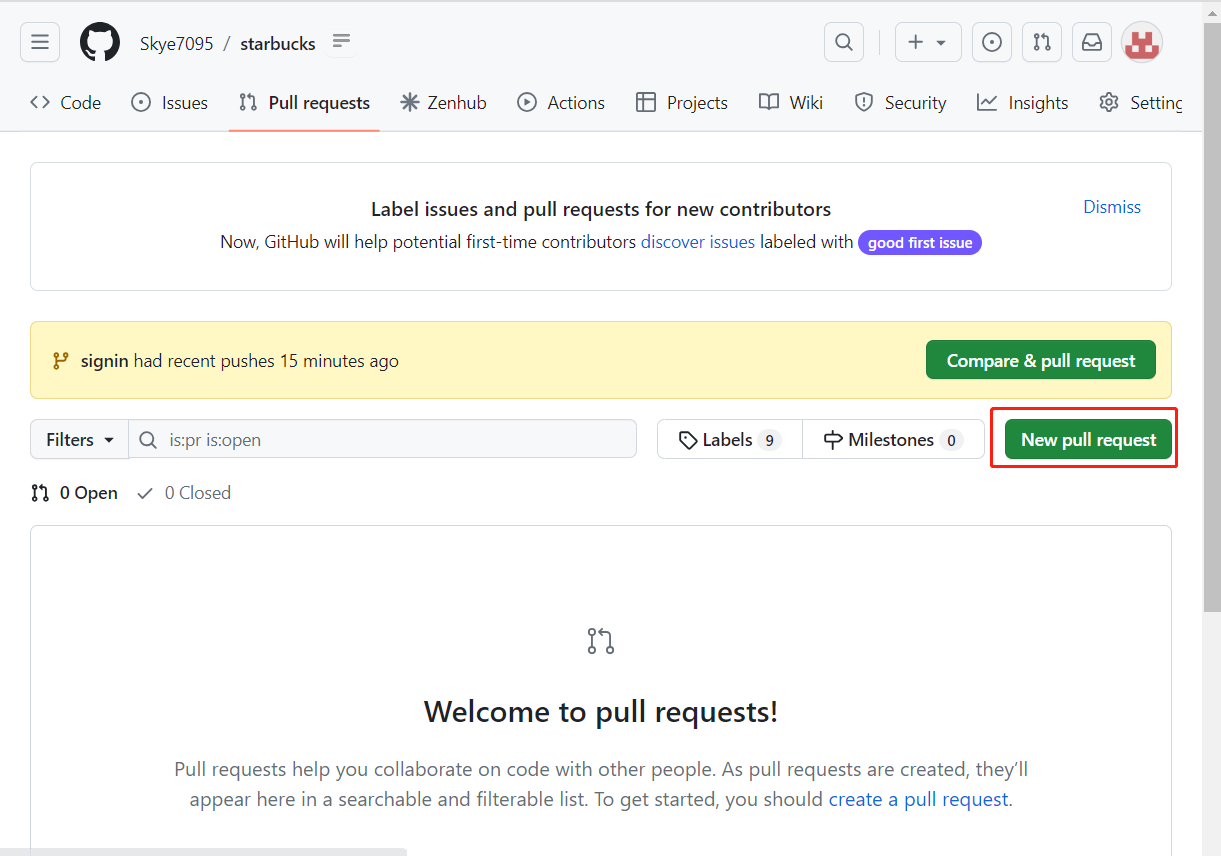Screen dimensions: 1221x856
Task: Click Compare & pull request button
Action: coord(1041,360)
